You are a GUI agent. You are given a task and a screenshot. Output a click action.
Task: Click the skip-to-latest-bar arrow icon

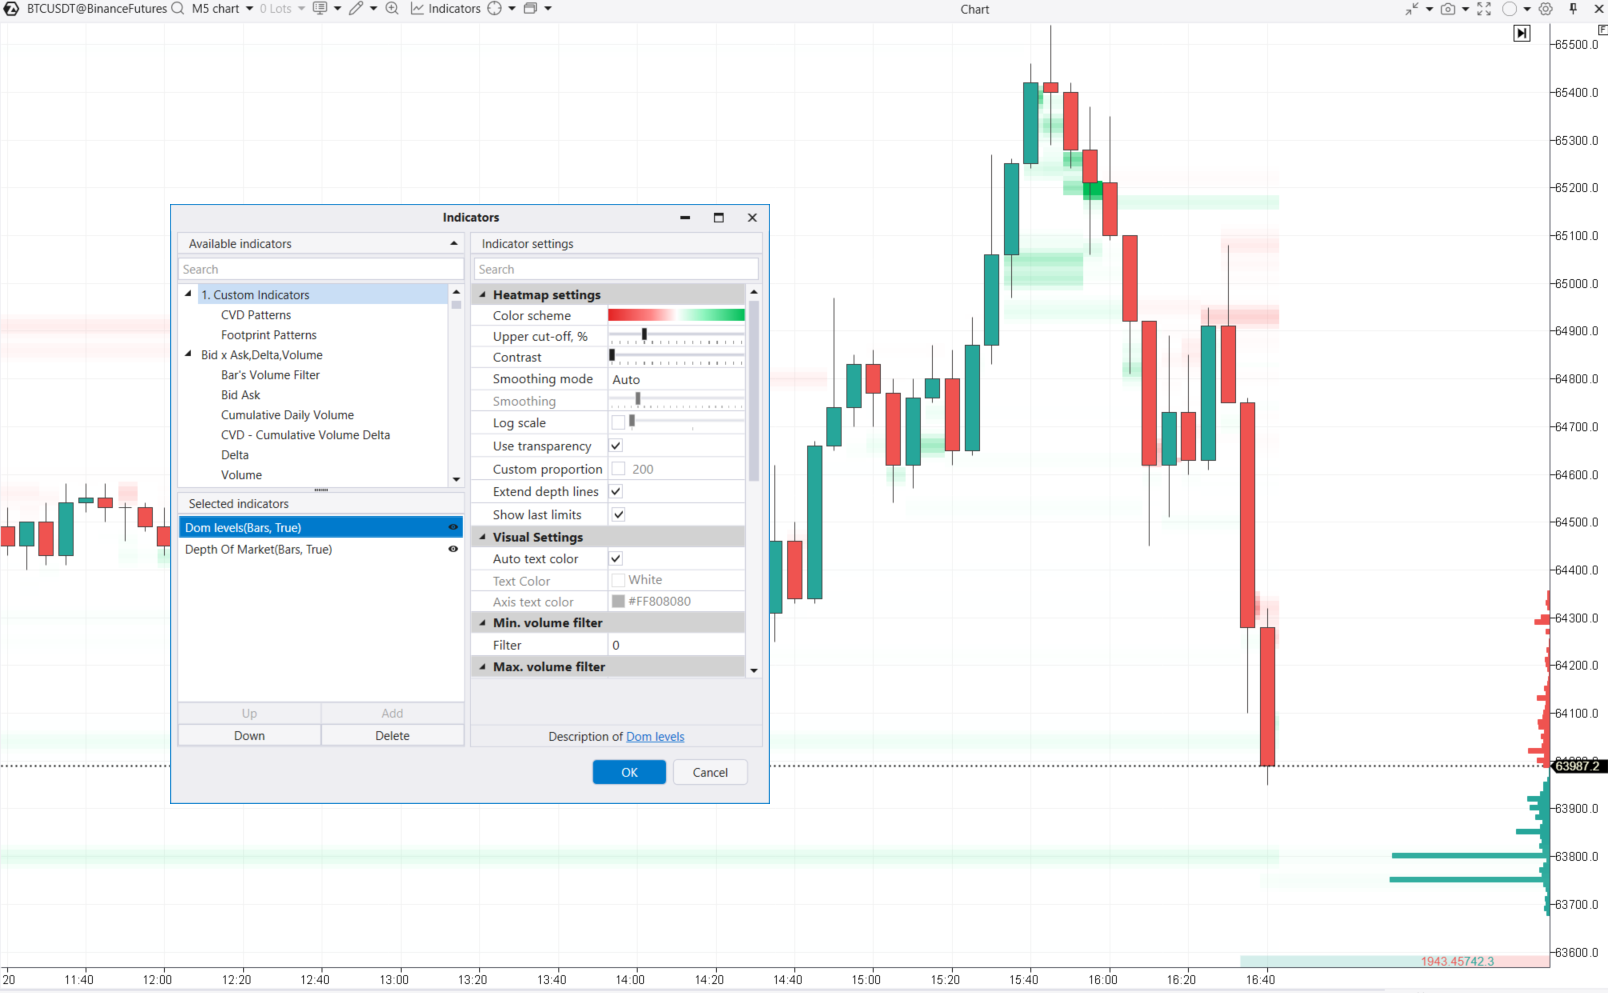coord(1521,32)
